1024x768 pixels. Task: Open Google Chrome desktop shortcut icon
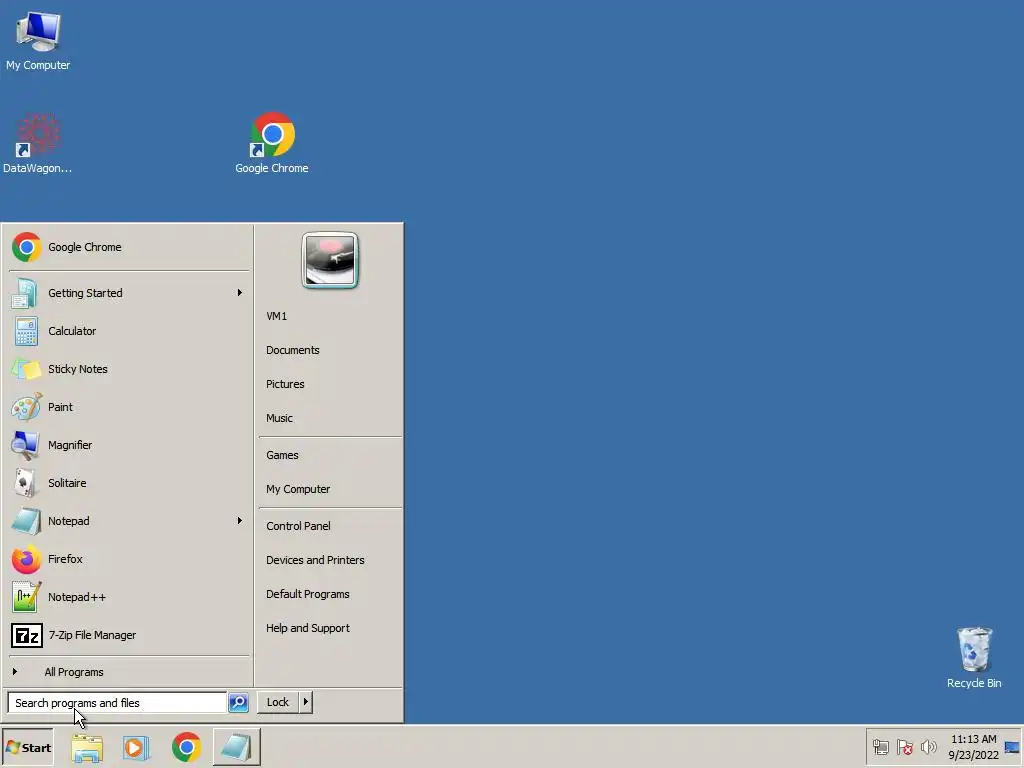coord(272,144)
